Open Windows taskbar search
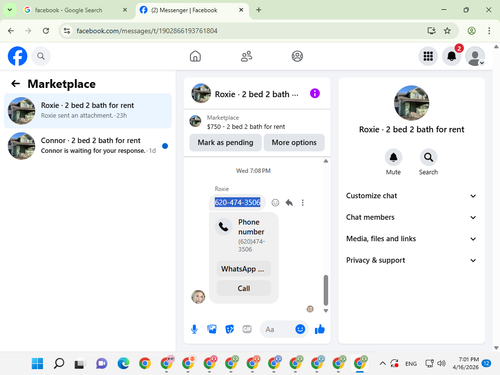Viewport: 500px width, 375px height. point(59,363)
